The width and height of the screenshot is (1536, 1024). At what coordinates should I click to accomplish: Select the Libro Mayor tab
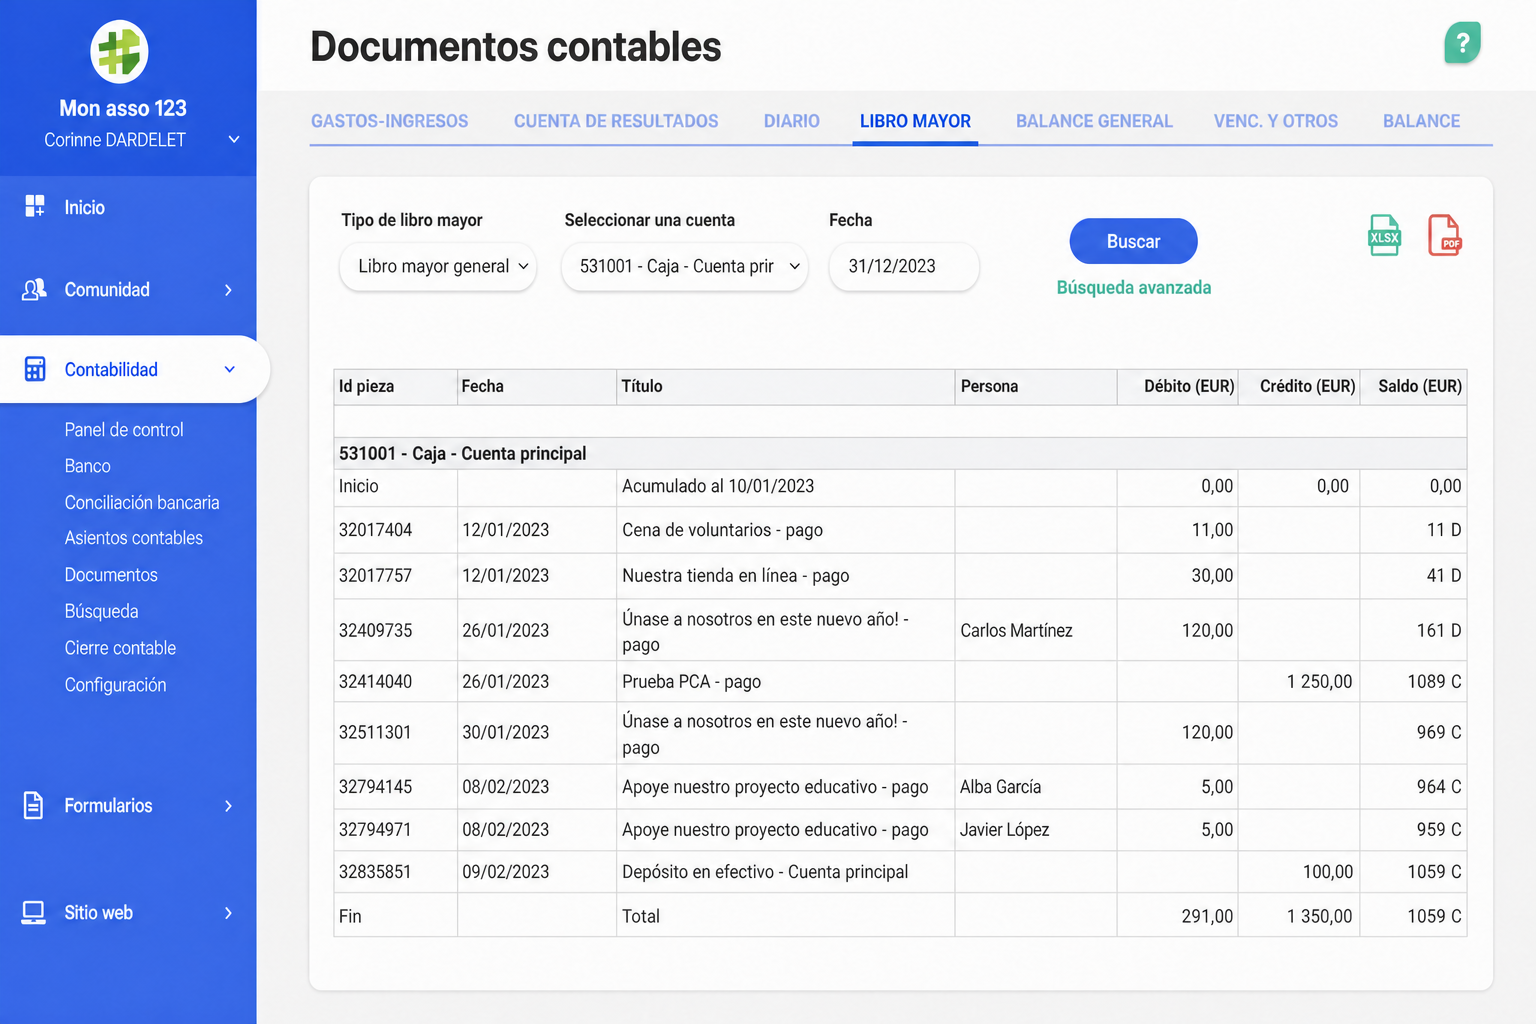915,121
